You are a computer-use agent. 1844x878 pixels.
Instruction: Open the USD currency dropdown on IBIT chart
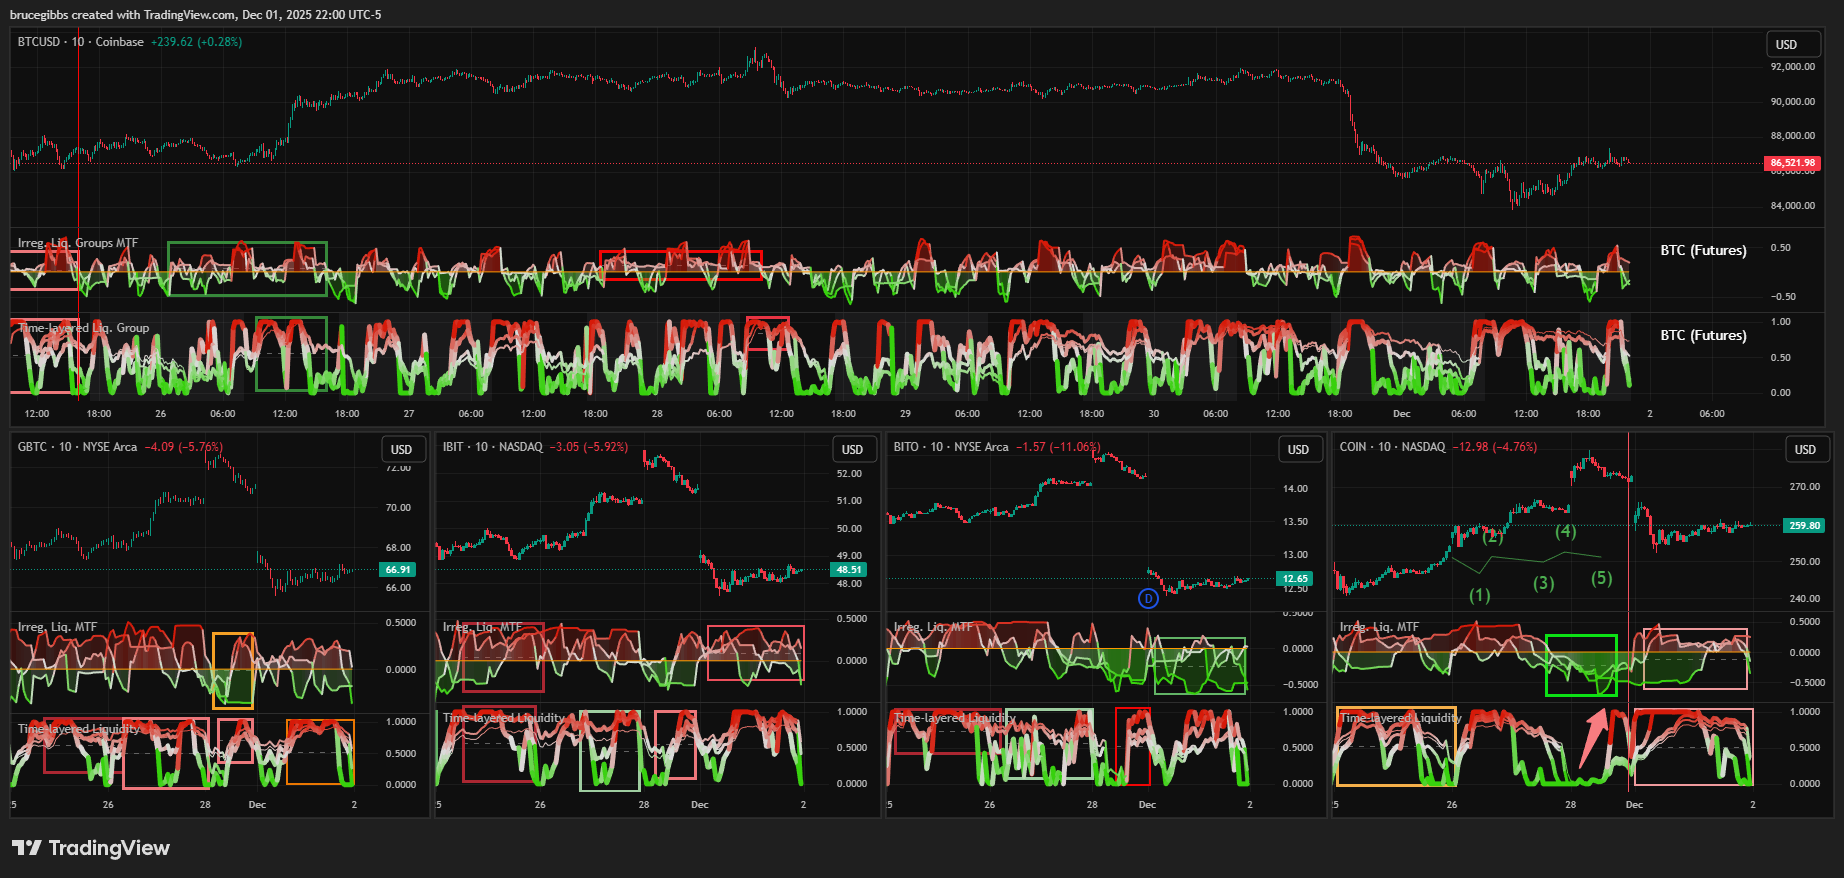tap(853, 450)
